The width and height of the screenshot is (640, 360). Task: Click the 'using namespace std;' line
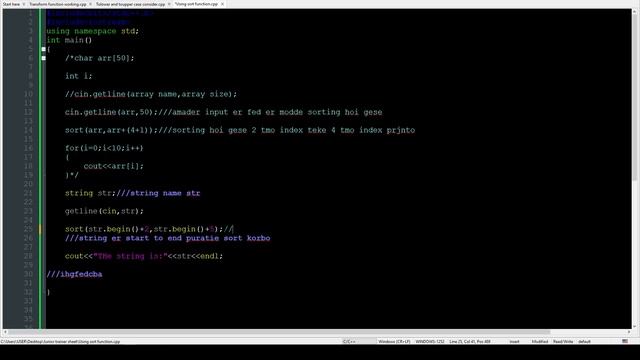[93, 31]
